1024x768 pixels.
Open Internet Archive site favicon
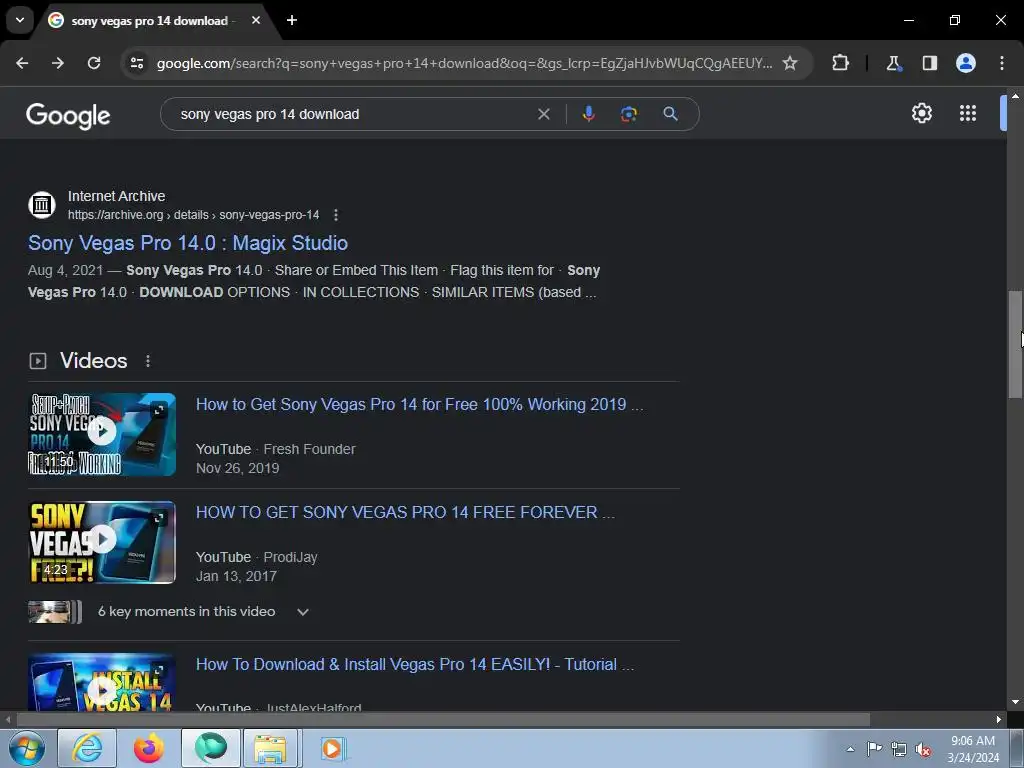pyautogui.click(x=42, y=204)
